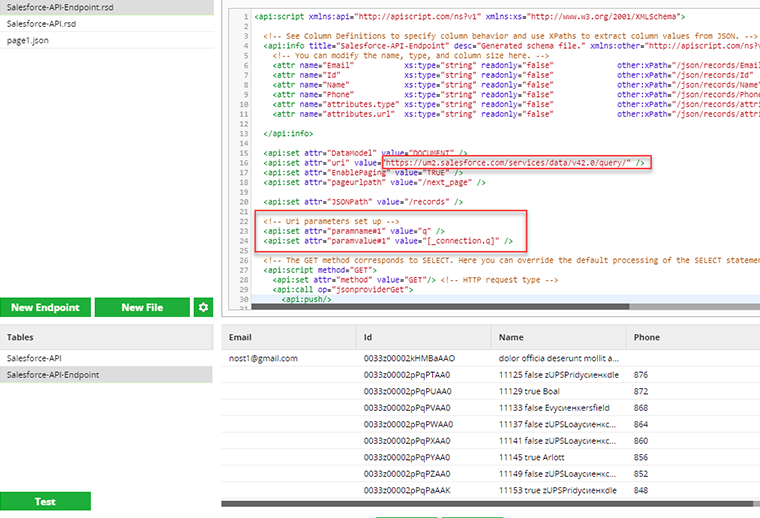Select Id cell 0033z00002pPqPUAA0

tap(407, 392)
